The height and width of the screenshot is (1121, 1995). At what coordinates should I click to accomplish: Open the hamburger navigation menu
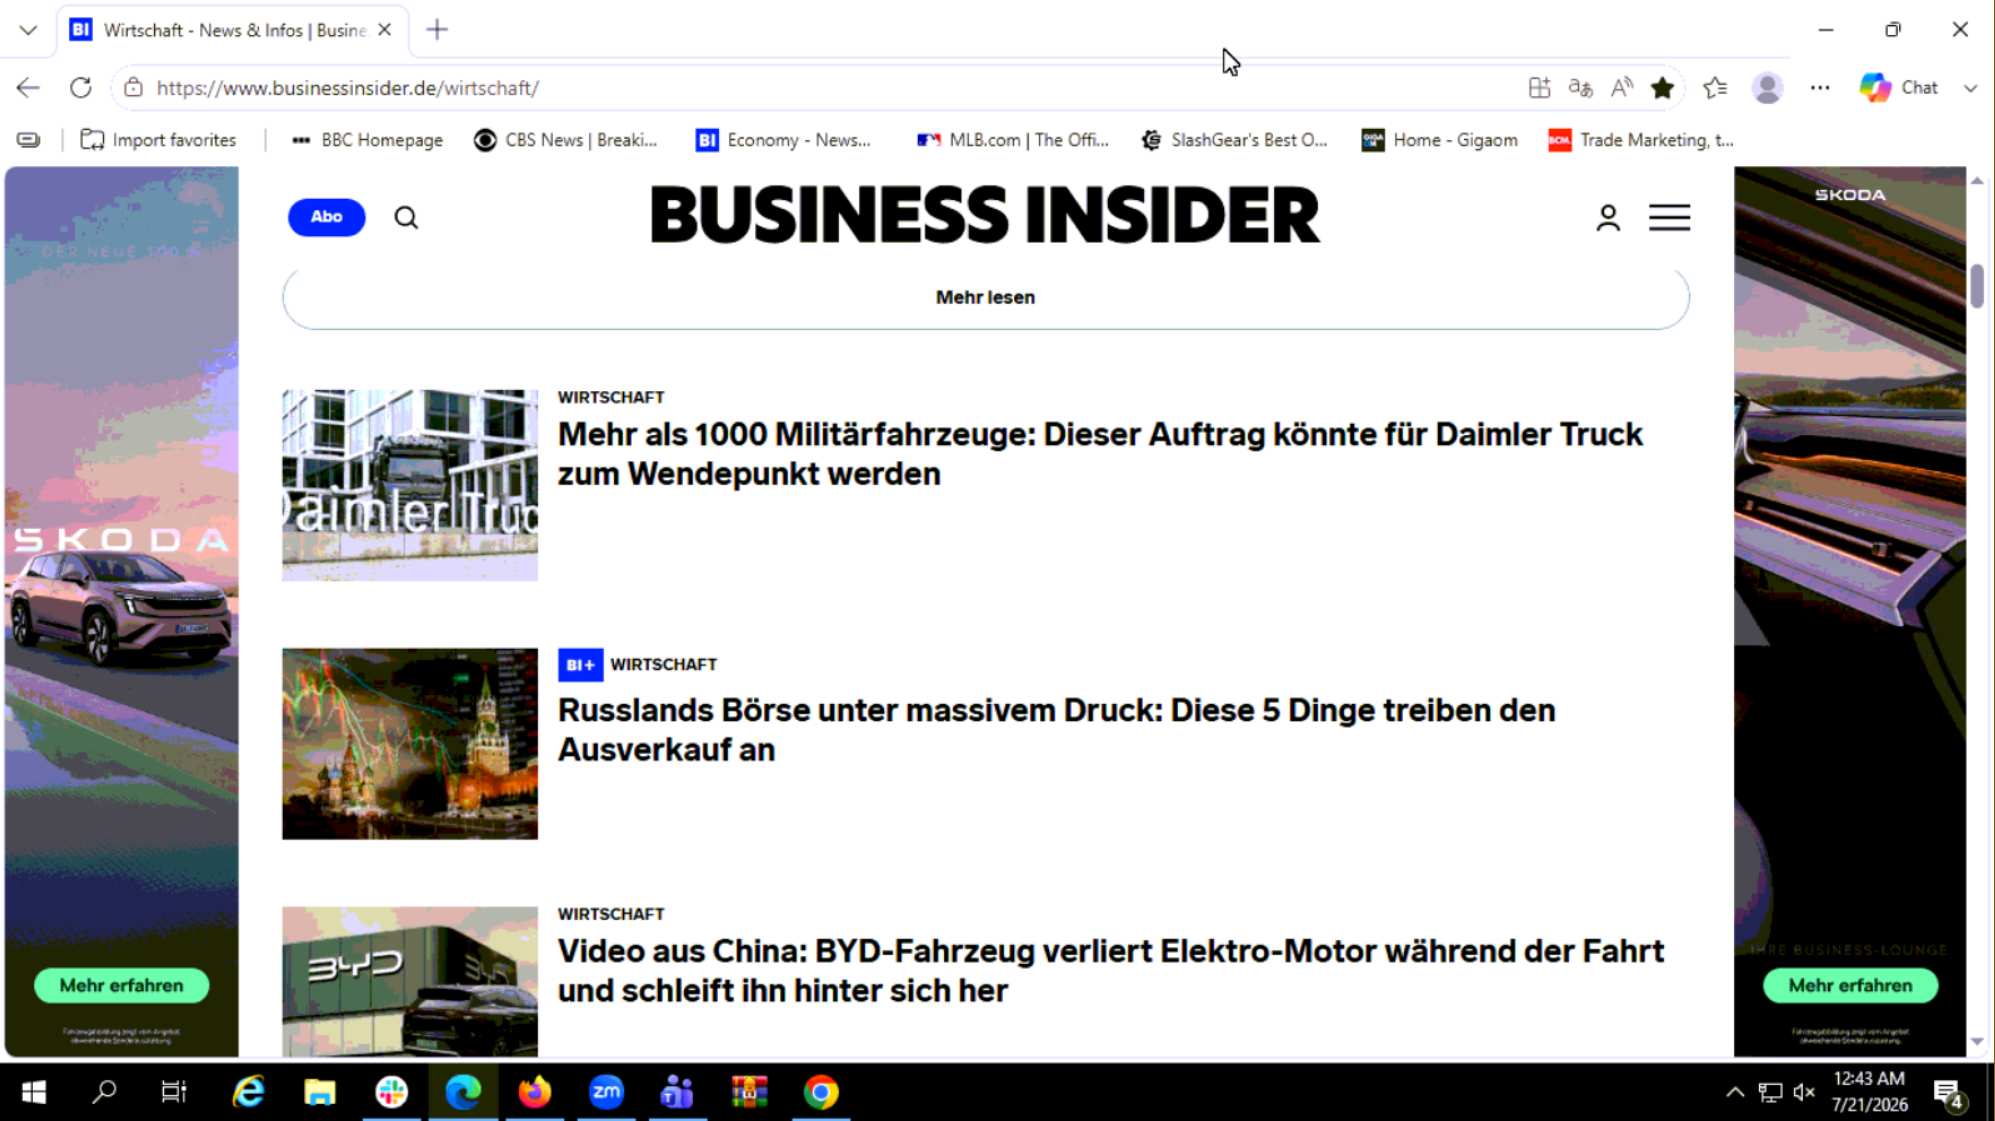(1669, 217)
